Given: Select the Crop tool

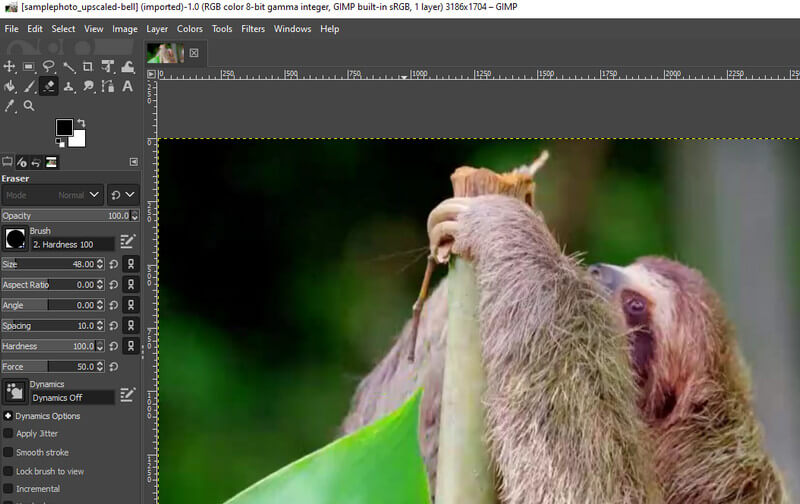Looking at the screenshot, I should (x=88, y=66).
